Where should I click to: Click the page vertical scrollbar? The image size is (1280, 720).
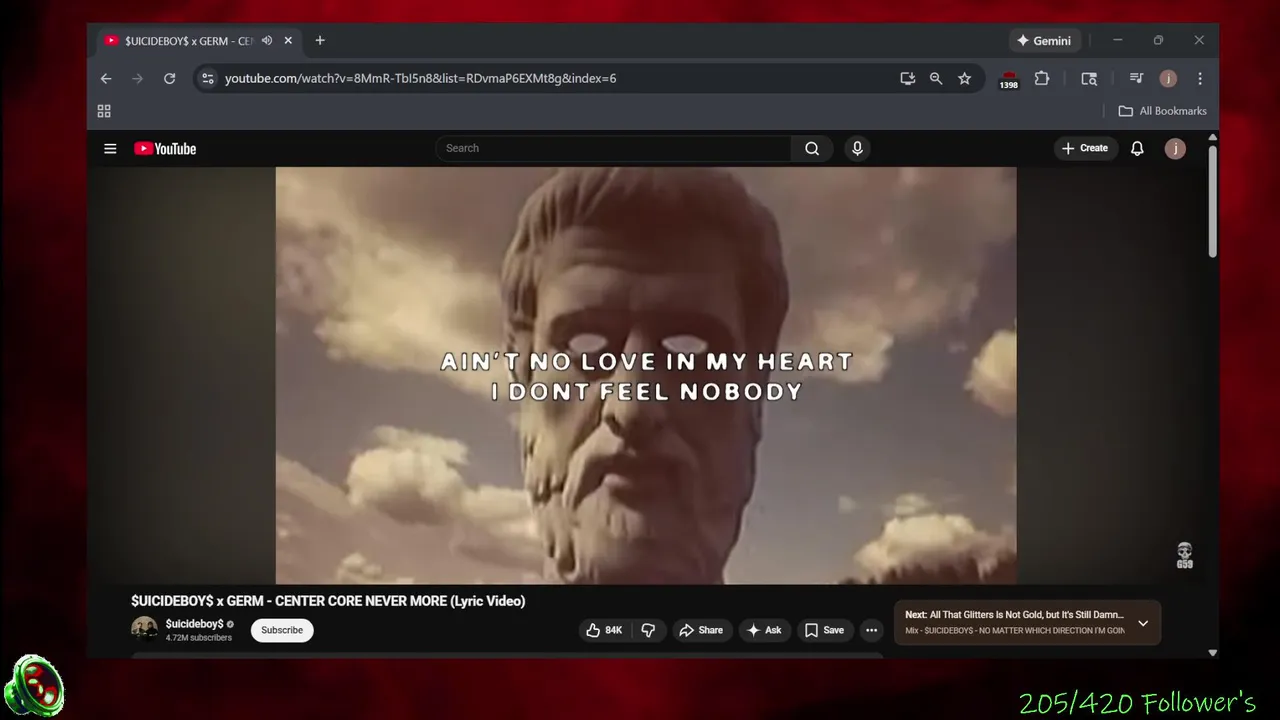[1213, 203]
